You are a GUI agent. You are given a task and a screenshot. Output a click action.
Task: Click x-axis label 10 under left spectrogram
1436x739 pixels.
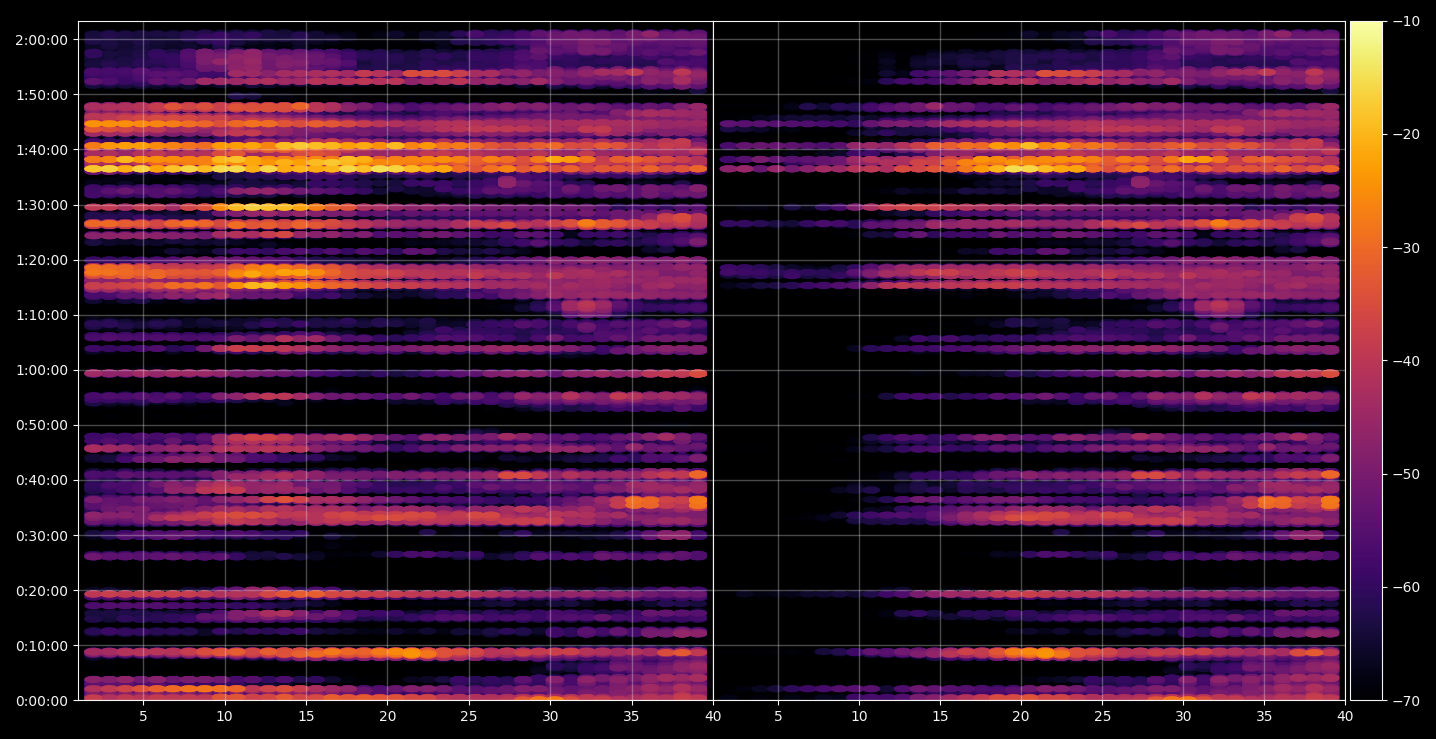pos(224,716)
